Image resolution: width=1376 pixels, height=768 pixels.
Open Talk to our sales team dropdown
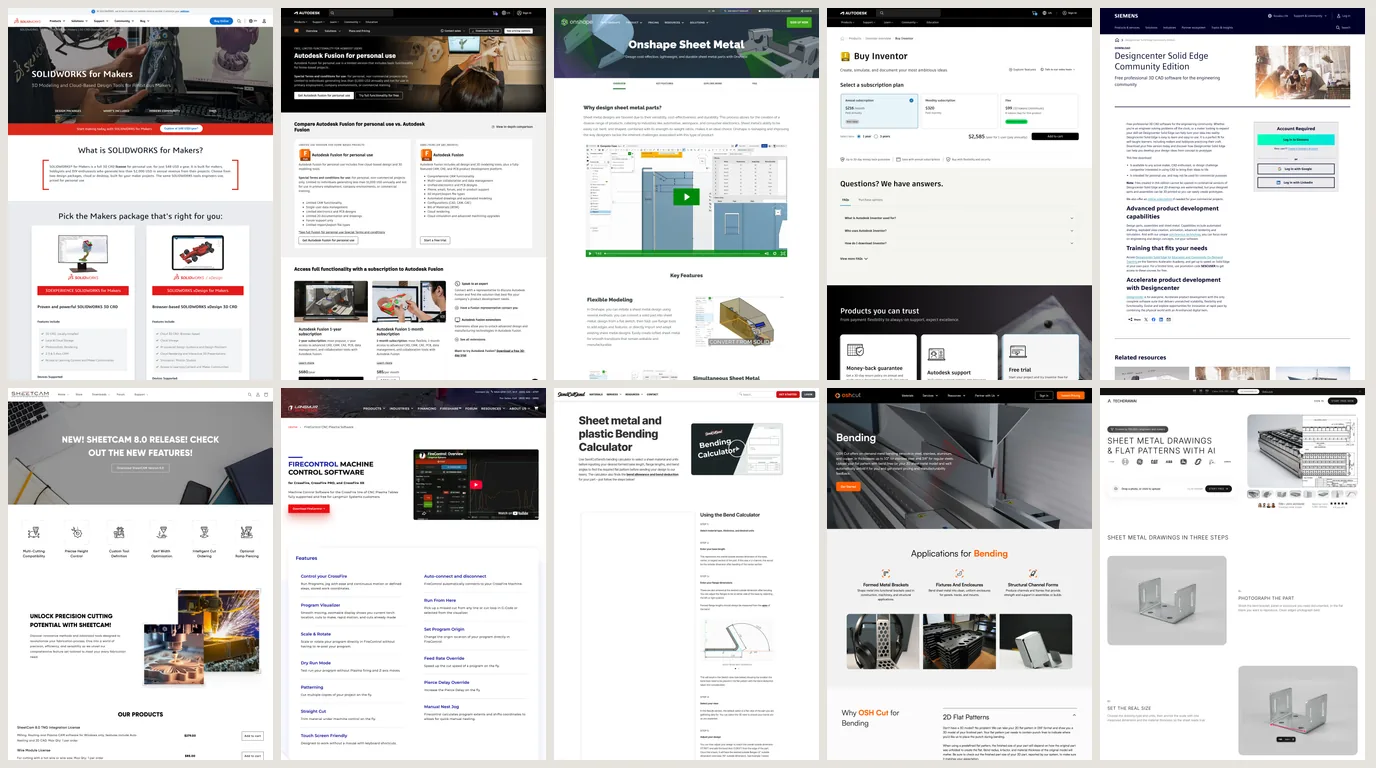click(x=1058, y=69)
